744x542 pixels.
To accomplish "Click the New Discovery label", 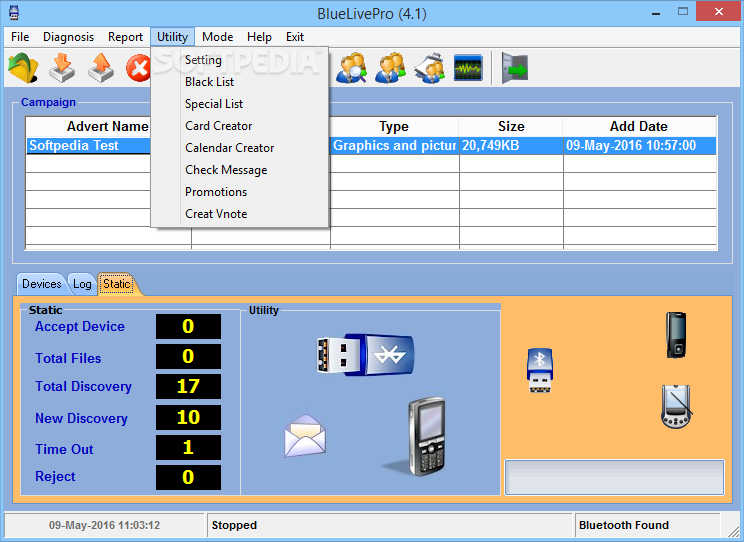I will click(x=81, y=418).
